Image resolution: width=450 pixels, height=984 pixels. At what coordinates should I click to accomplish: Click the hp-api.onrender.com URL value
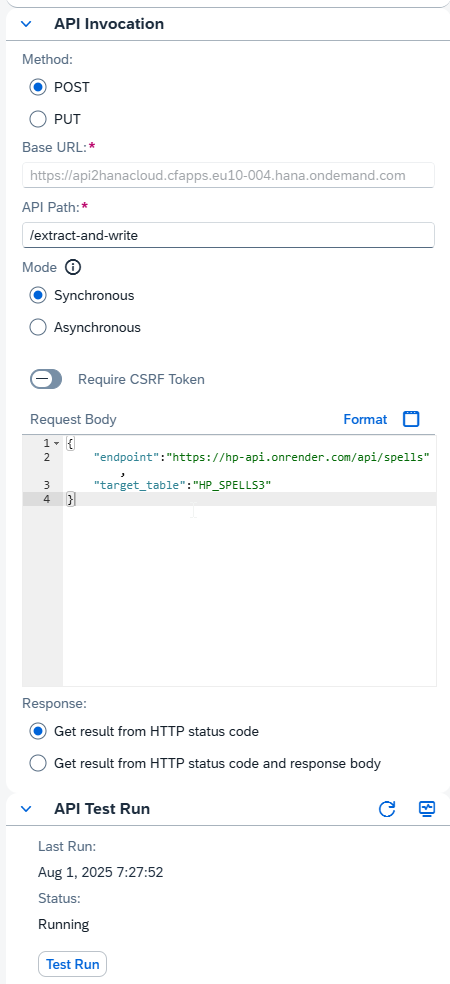coord(297,457)
